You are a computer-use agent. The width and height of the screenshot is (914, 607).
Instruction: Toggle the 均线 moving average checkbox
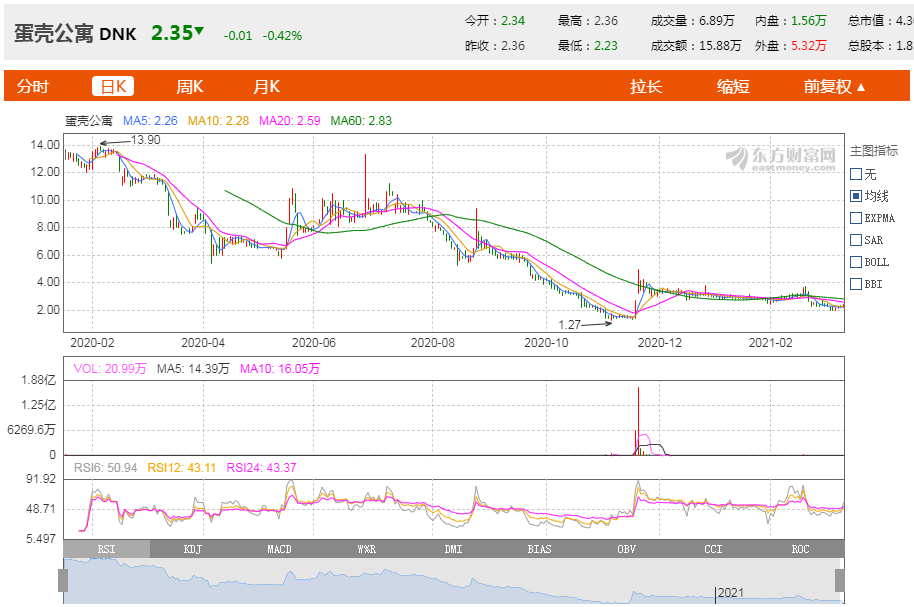coord(856,196)
